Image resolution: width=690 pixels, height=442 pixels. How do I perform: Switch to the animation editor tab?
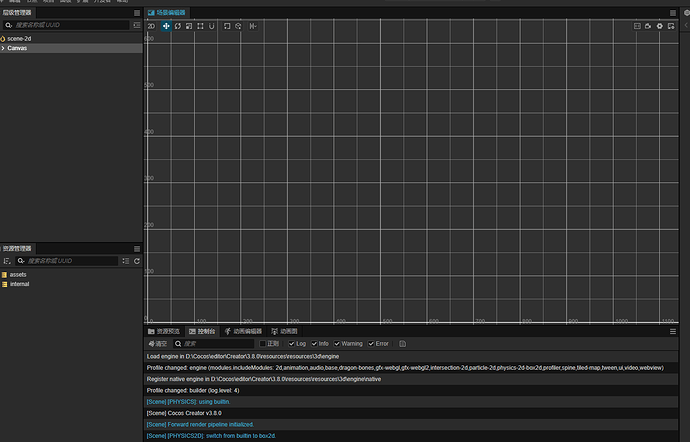(243, 332)
